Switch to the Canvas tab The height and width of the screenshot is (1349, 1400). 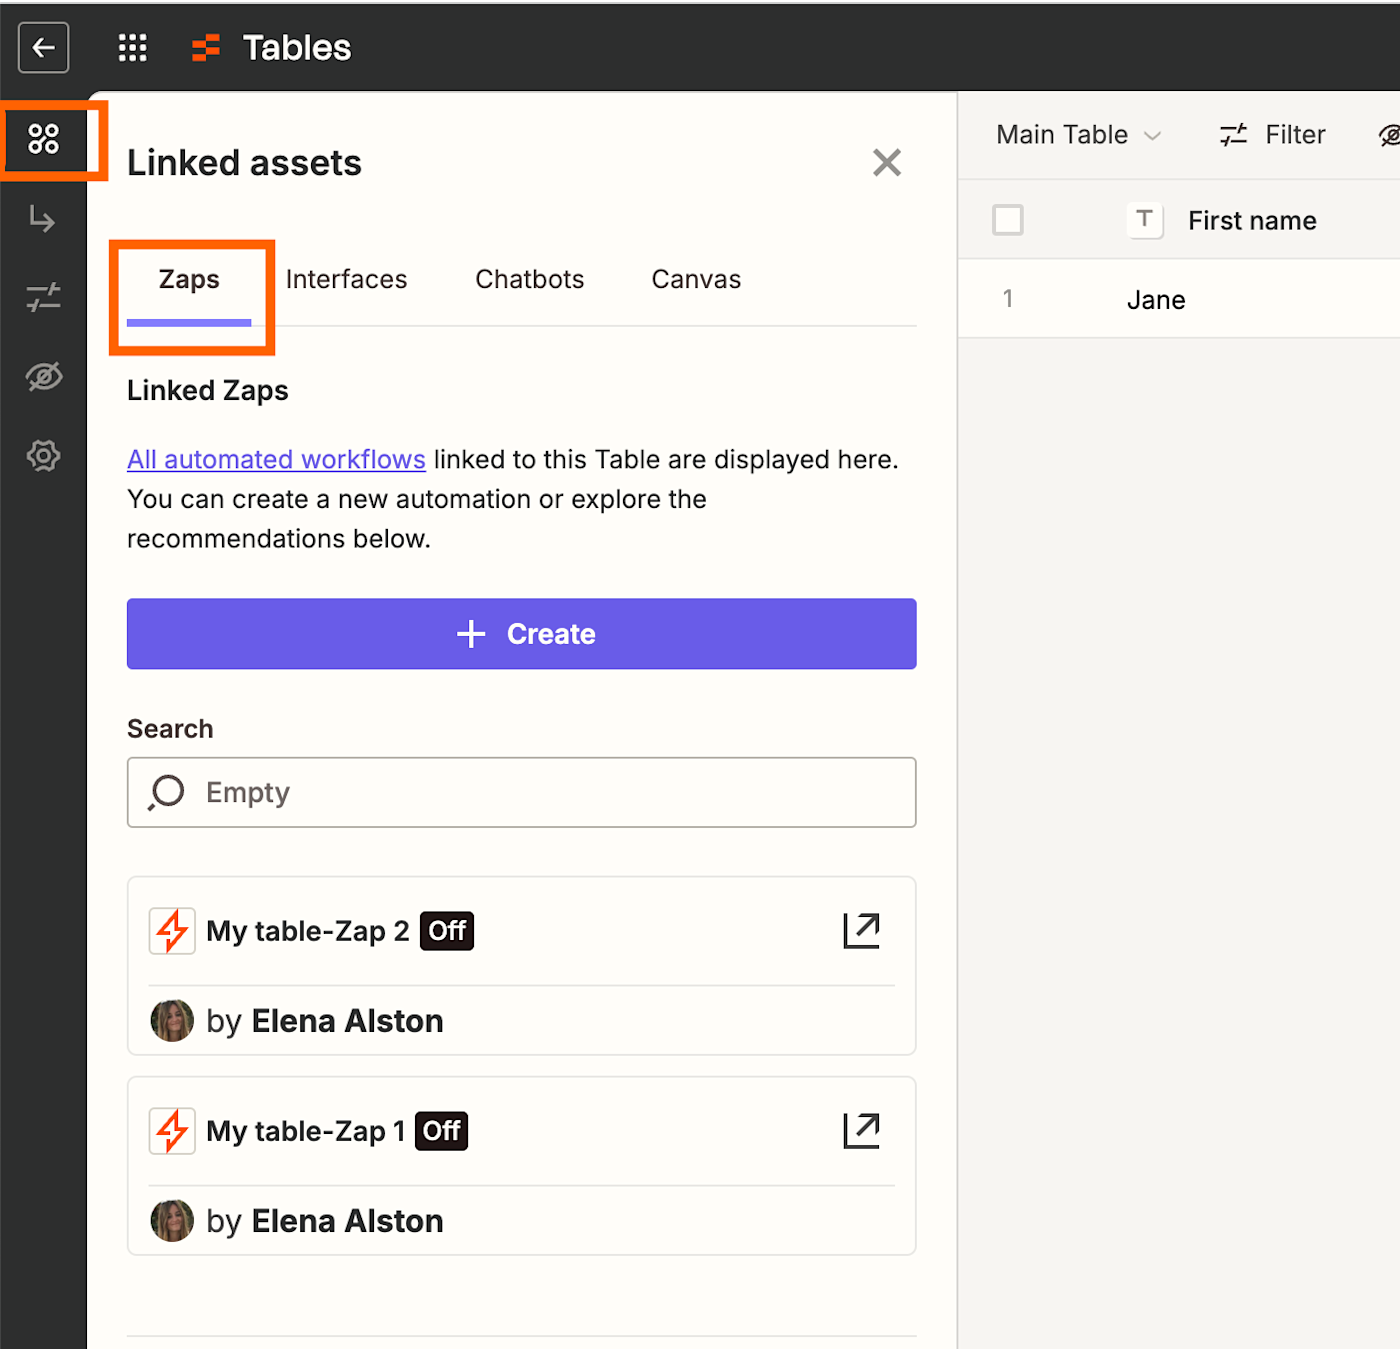[x=696, y=280]
